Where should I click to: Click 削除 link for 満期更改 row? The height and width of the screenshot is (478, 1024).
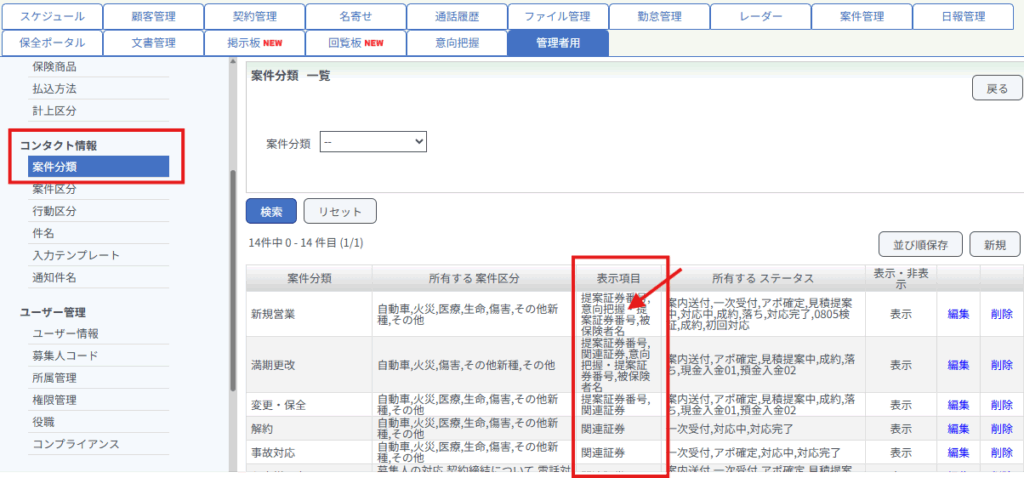point(1000,365)
